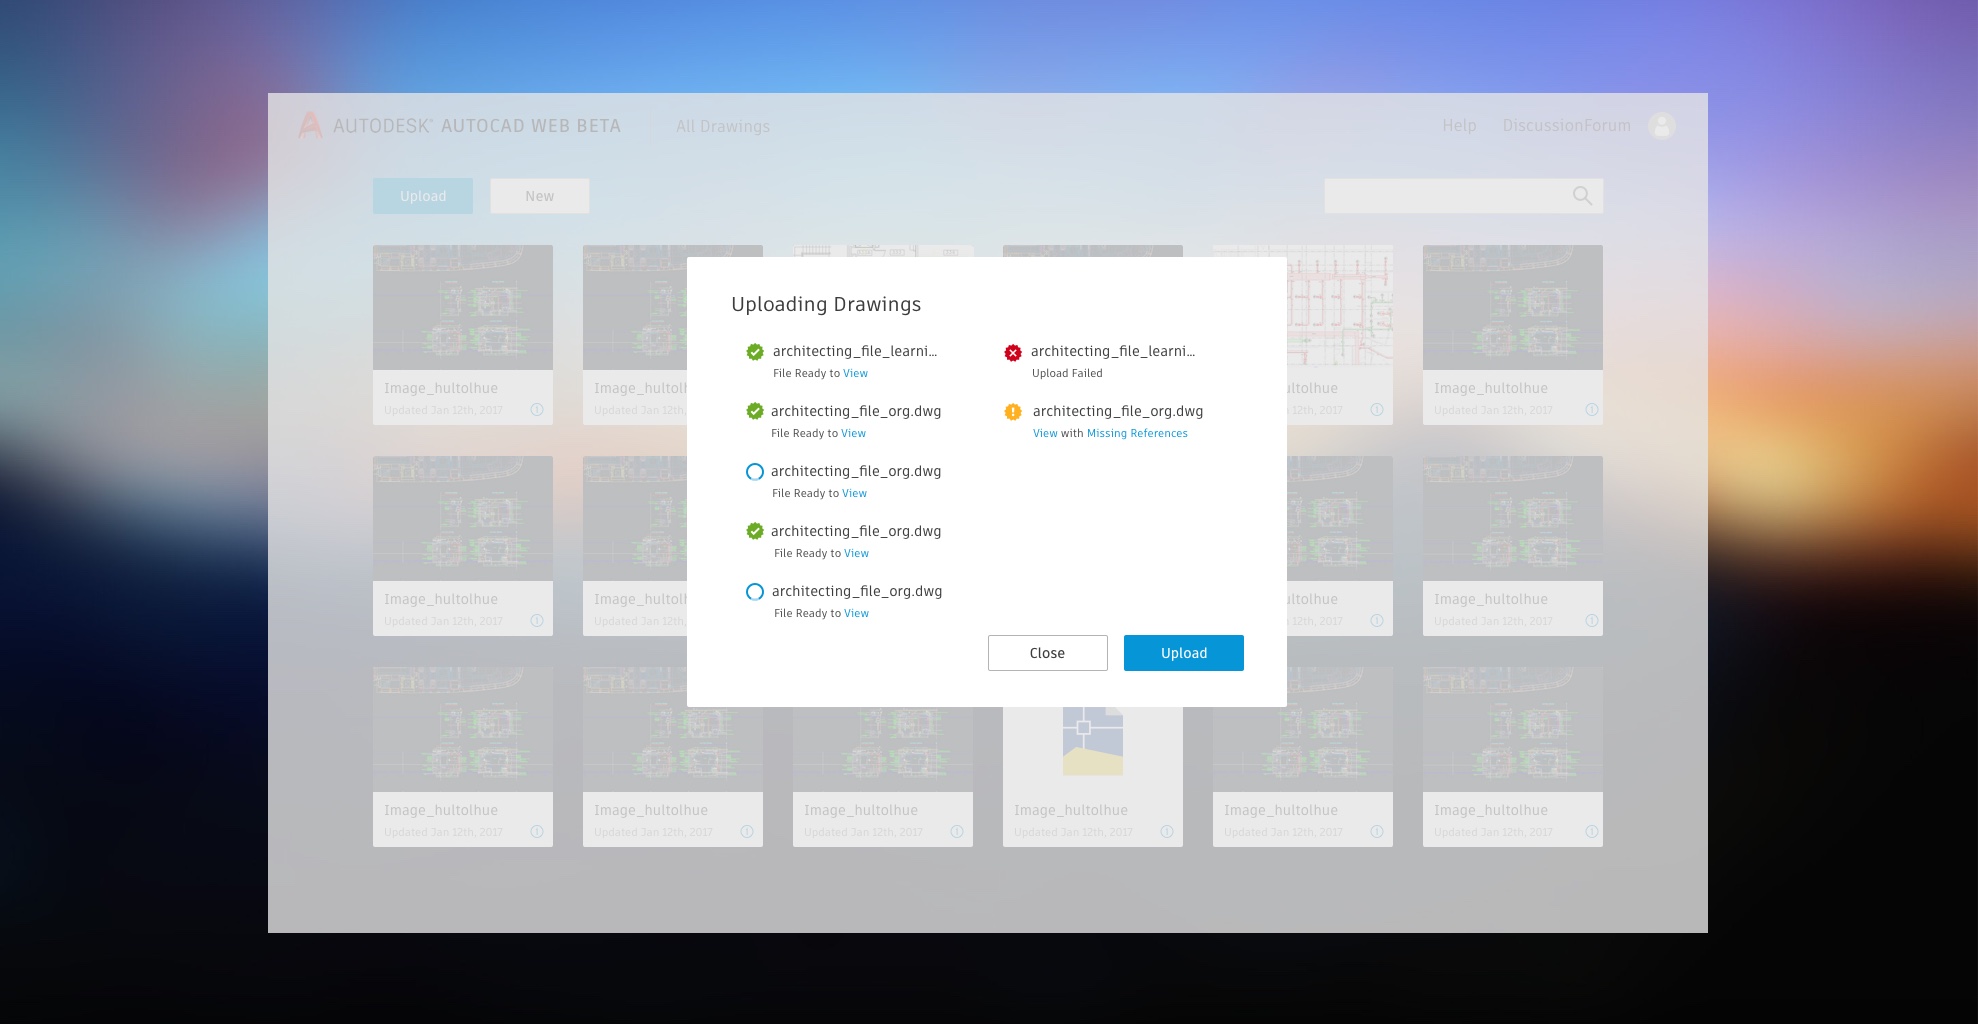
Task: Go to the DiscussionForum link
Action: coord(1566,126)
